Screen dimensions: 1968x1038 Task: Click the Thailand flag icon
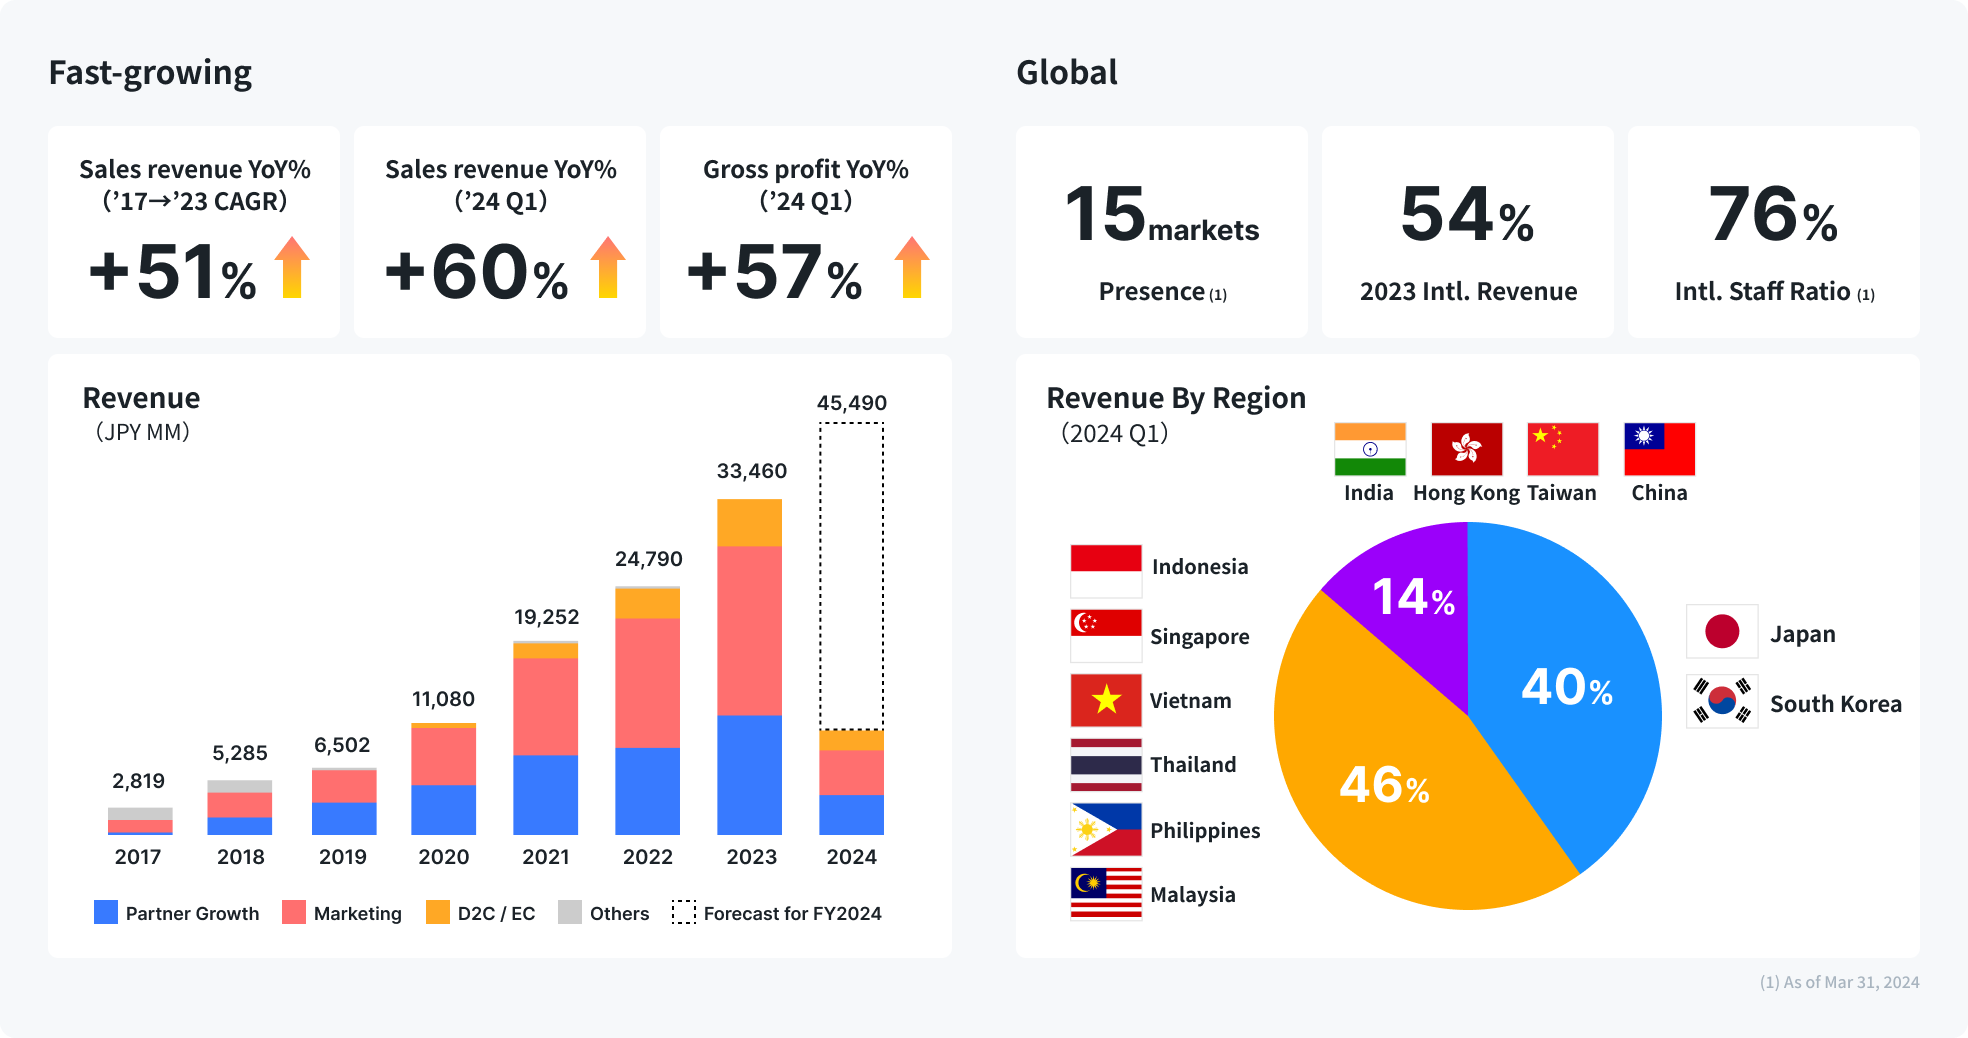click(1105, 765)
